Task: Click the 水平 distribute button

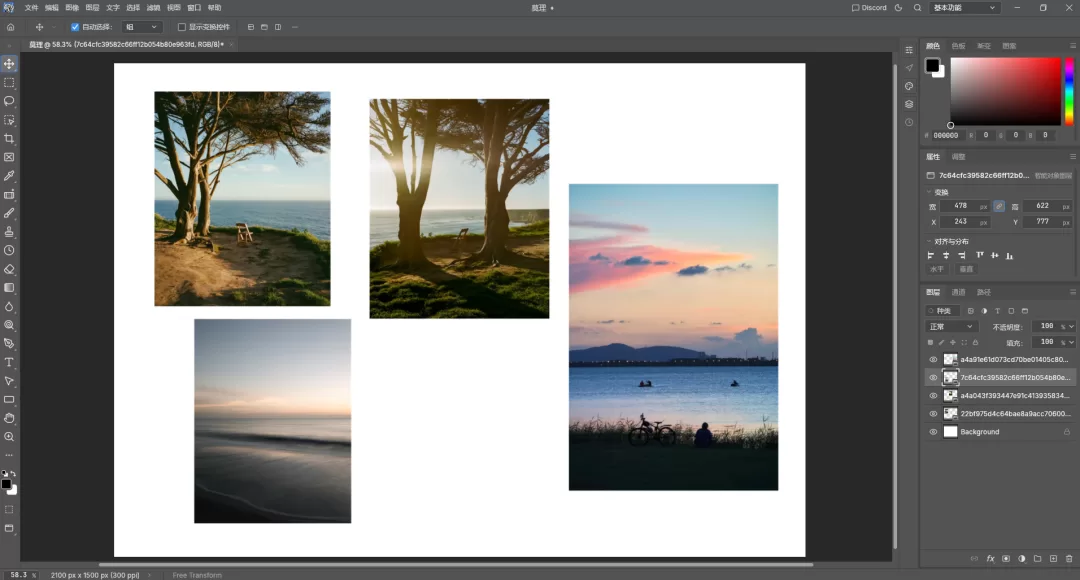Action: tap(937, 269)
